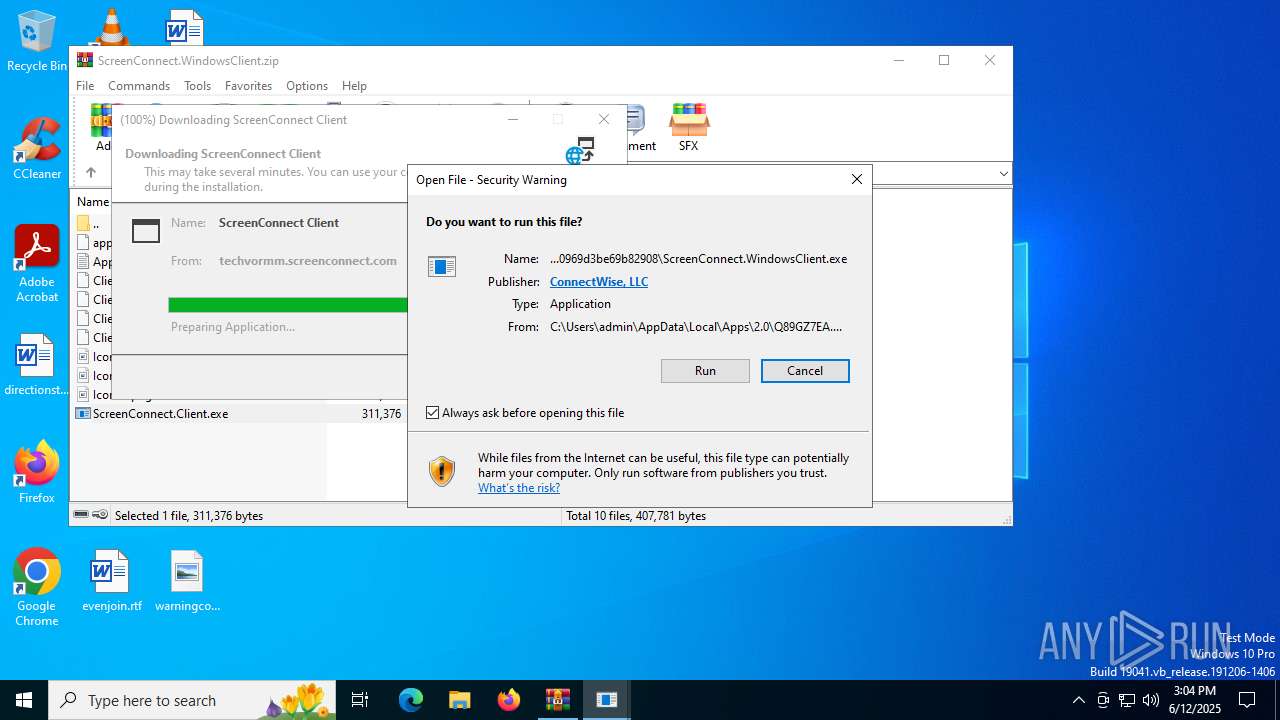Screen dimensions: 1280x720
Task: Click the ScreenConnect window icon in download dialog
Action: [146, 231]
